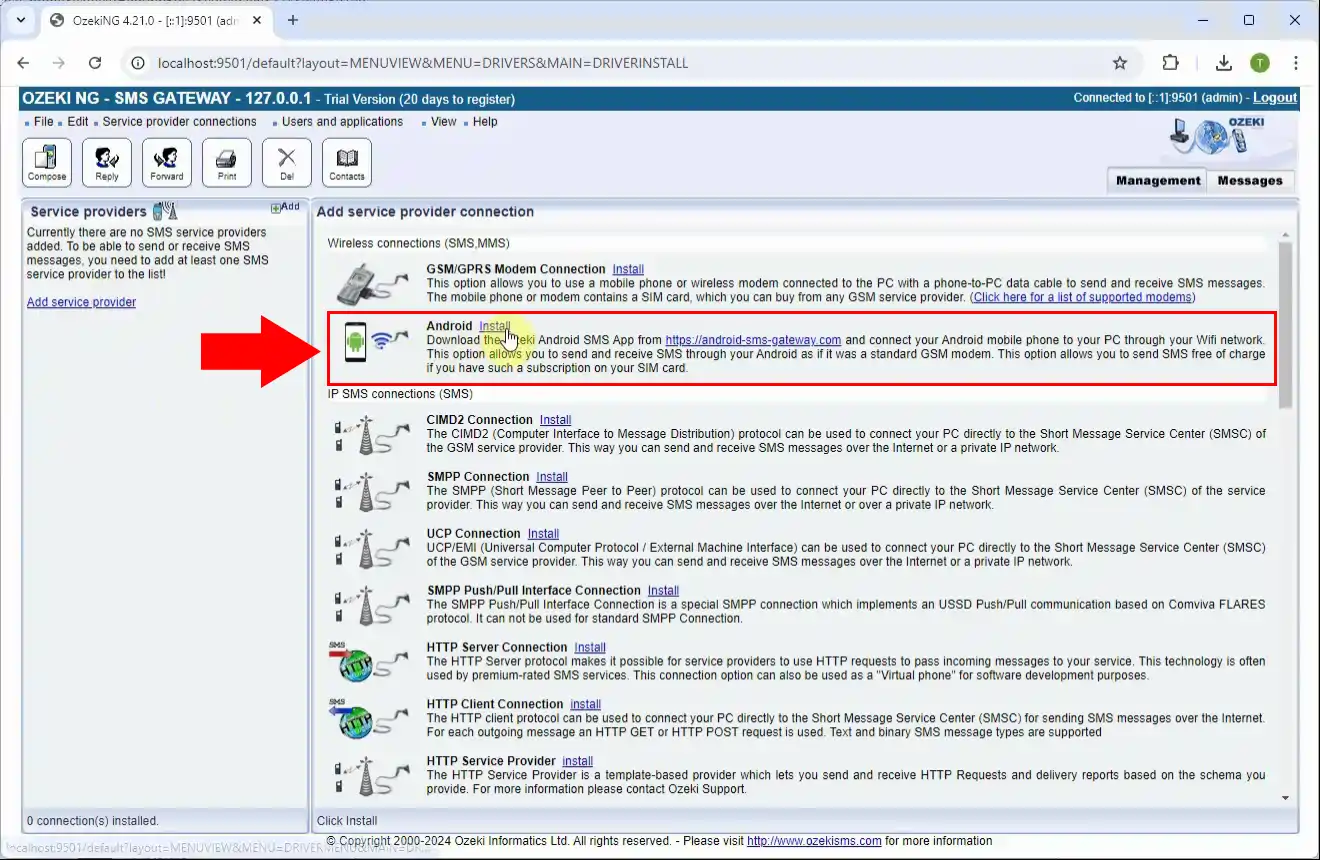Screen dimensions: 1320x860
Task: Click the scrollbar down arrow in main panel
Action: click(x=1286, y=798)
